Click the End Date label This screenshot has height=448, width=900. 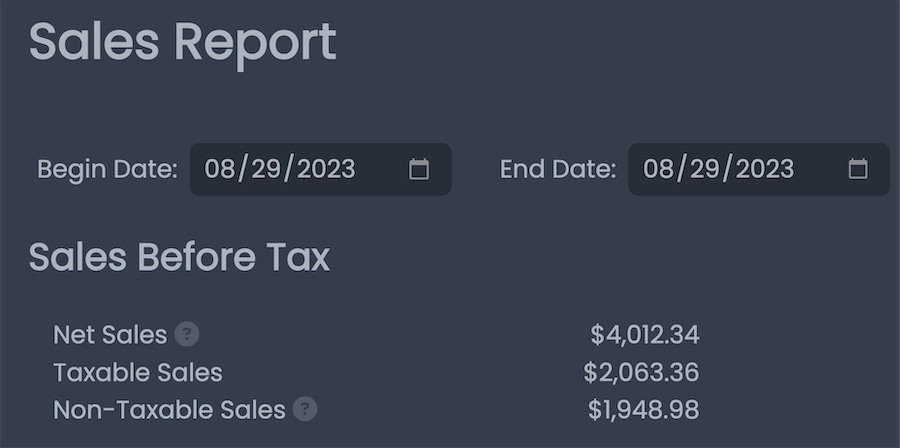point(558,169)
